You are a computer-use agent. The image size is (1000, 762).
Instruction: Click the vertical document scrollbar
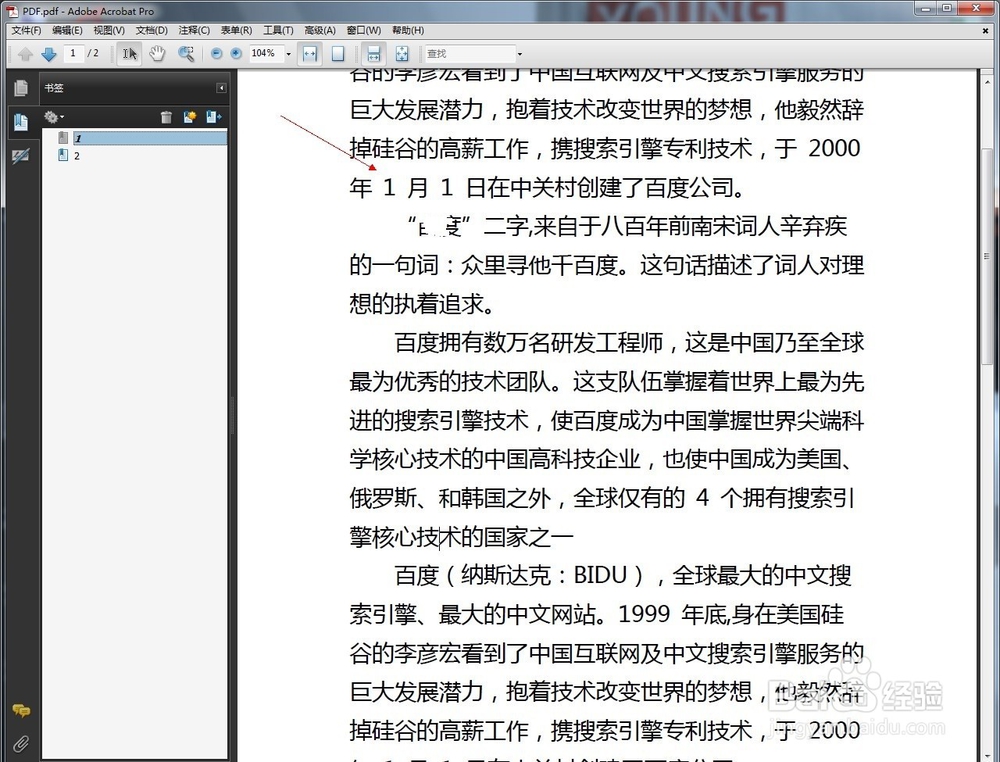(x=987, y=255)
